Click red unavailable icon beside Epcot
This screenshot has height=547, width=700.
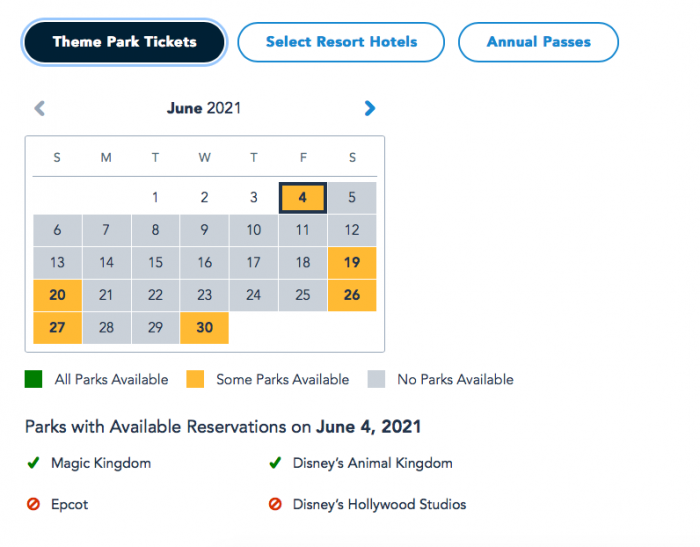pos(33,504)
